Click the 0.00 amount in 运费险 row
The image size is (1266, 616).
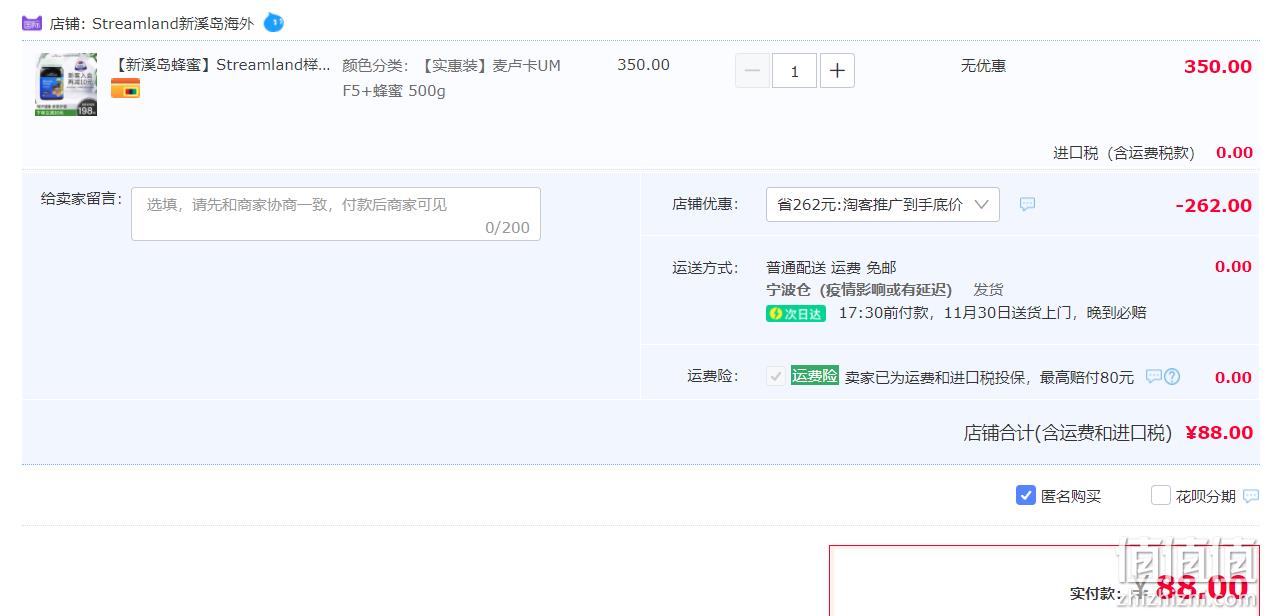point(1233,378)
